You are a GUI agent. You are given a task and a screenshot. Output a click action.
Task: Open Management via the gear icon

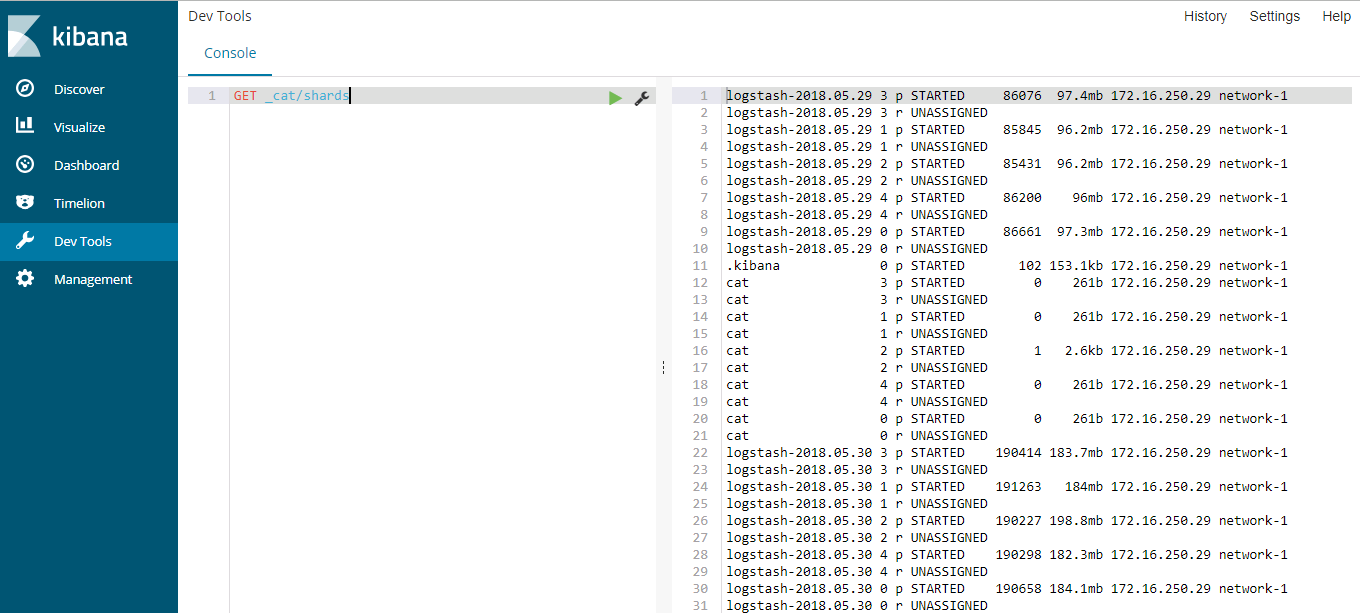point(25,279)
